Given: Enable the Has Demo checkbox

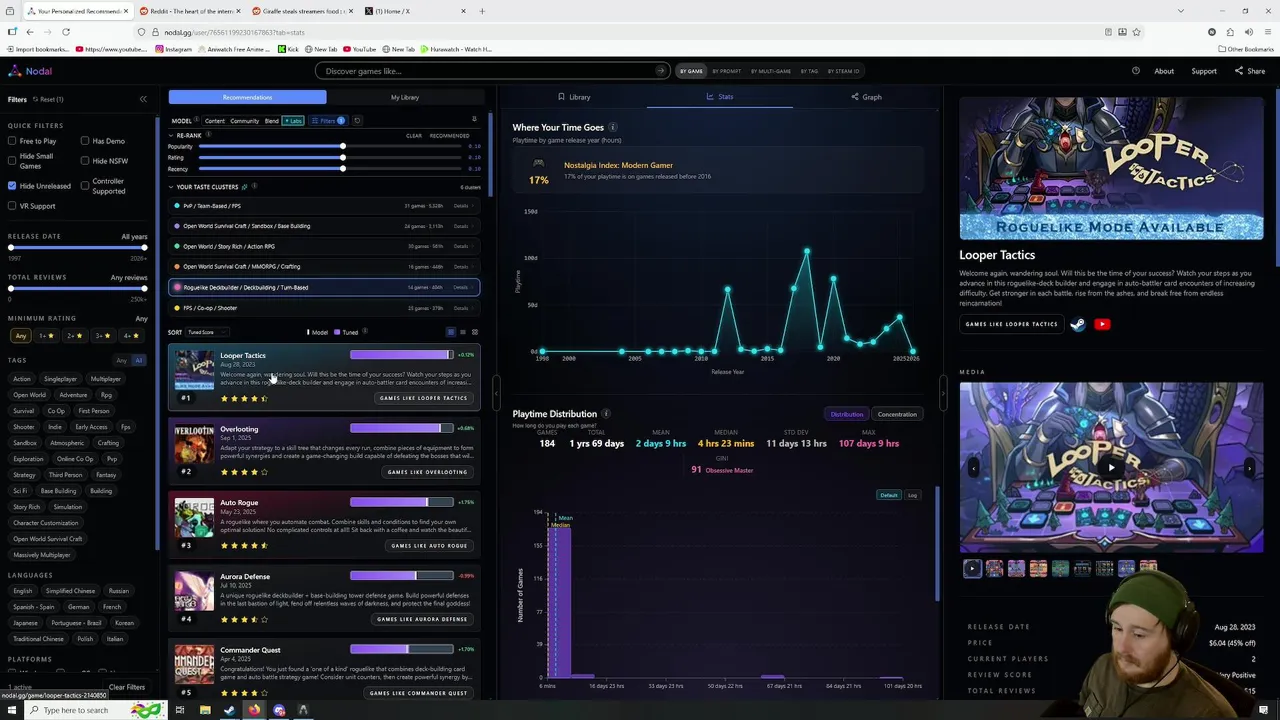Looking at the screenshot, I should (85, 141).
